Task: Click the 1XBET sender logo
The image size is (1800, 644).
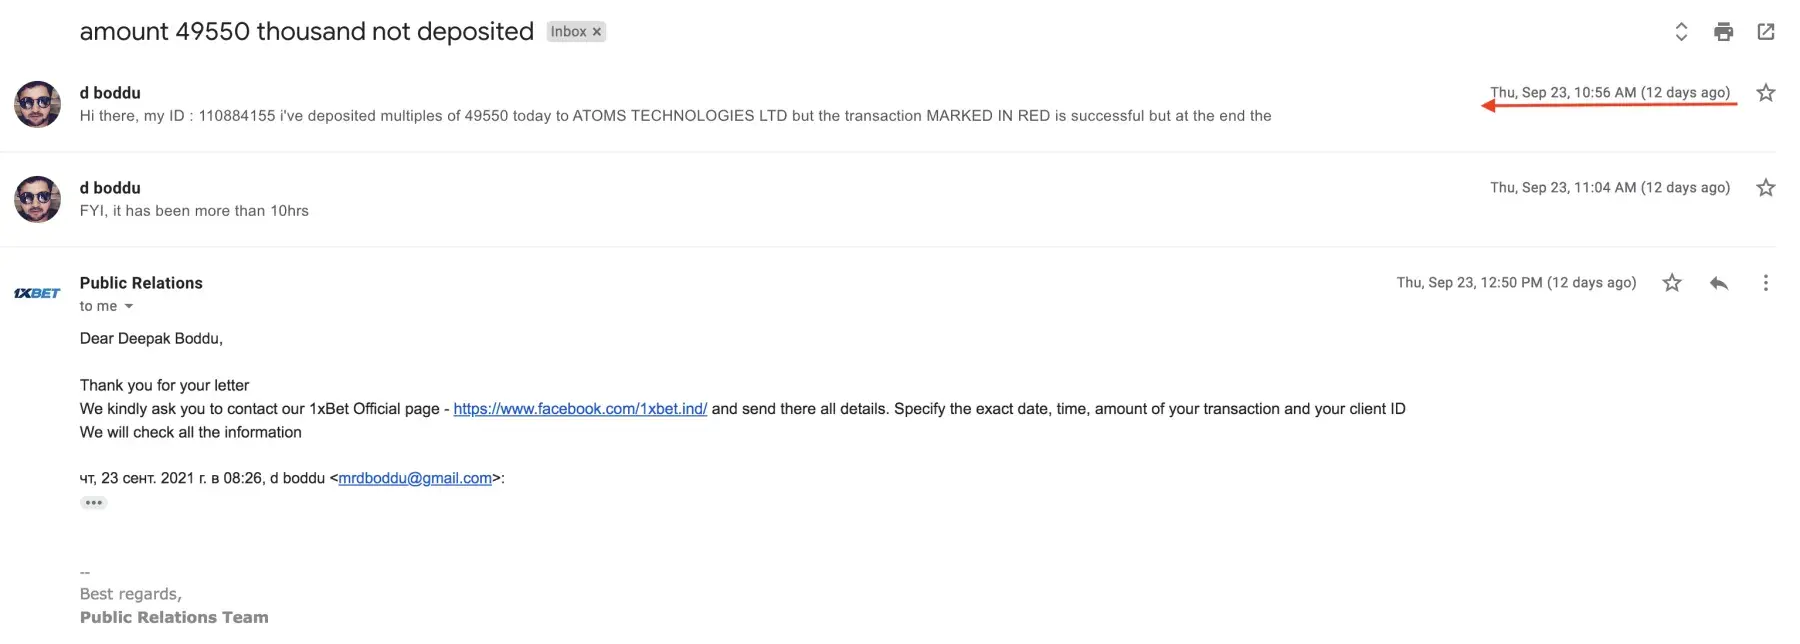Action: tap(37, 293)
